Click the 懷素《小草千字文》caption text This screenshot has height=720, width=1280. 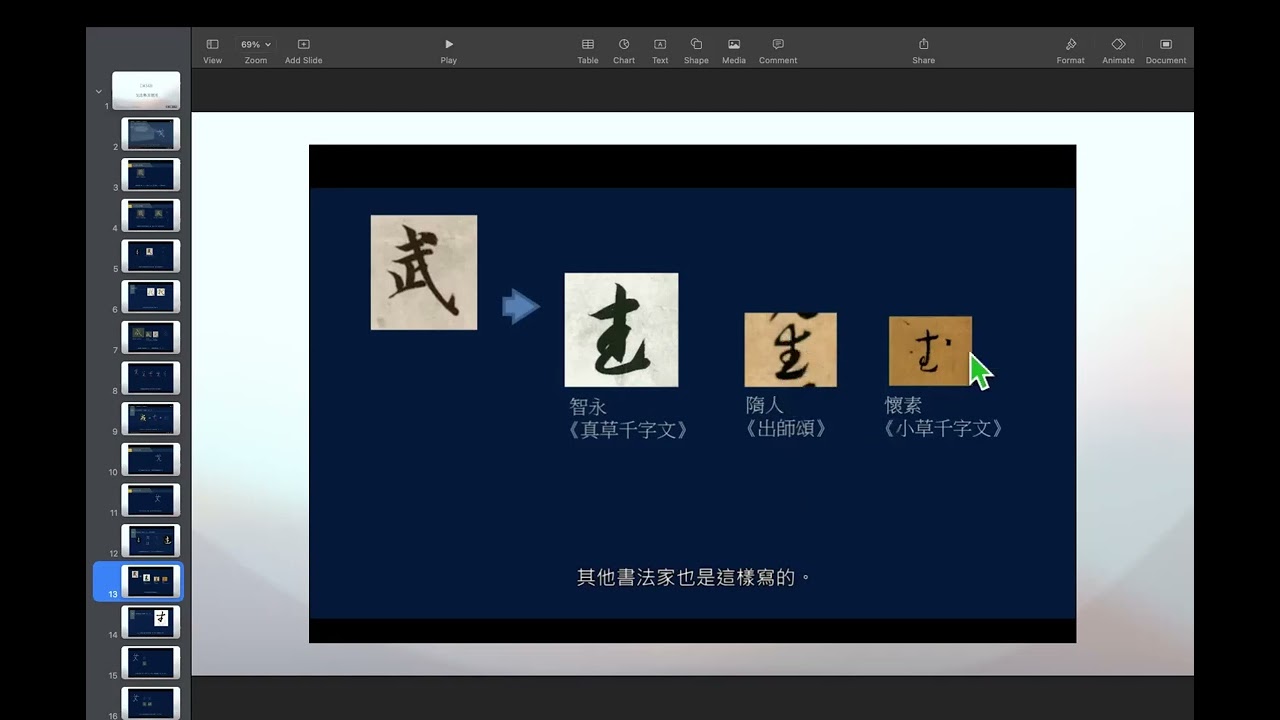[944, 417]
